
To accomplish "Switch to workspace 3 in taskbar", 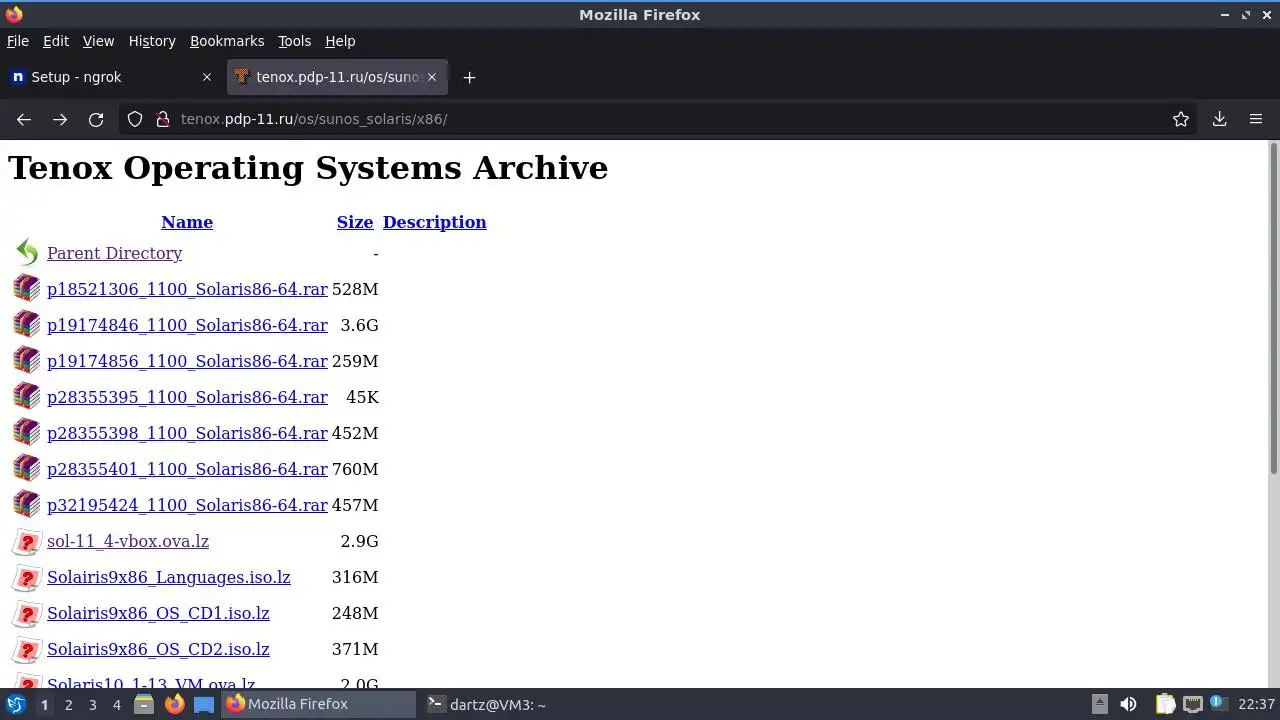I will [92, 705].
